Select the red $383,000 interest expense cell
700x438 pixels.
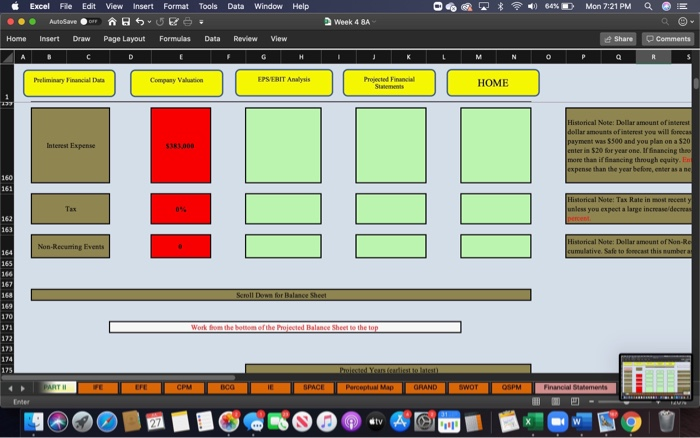pos(181,146)
